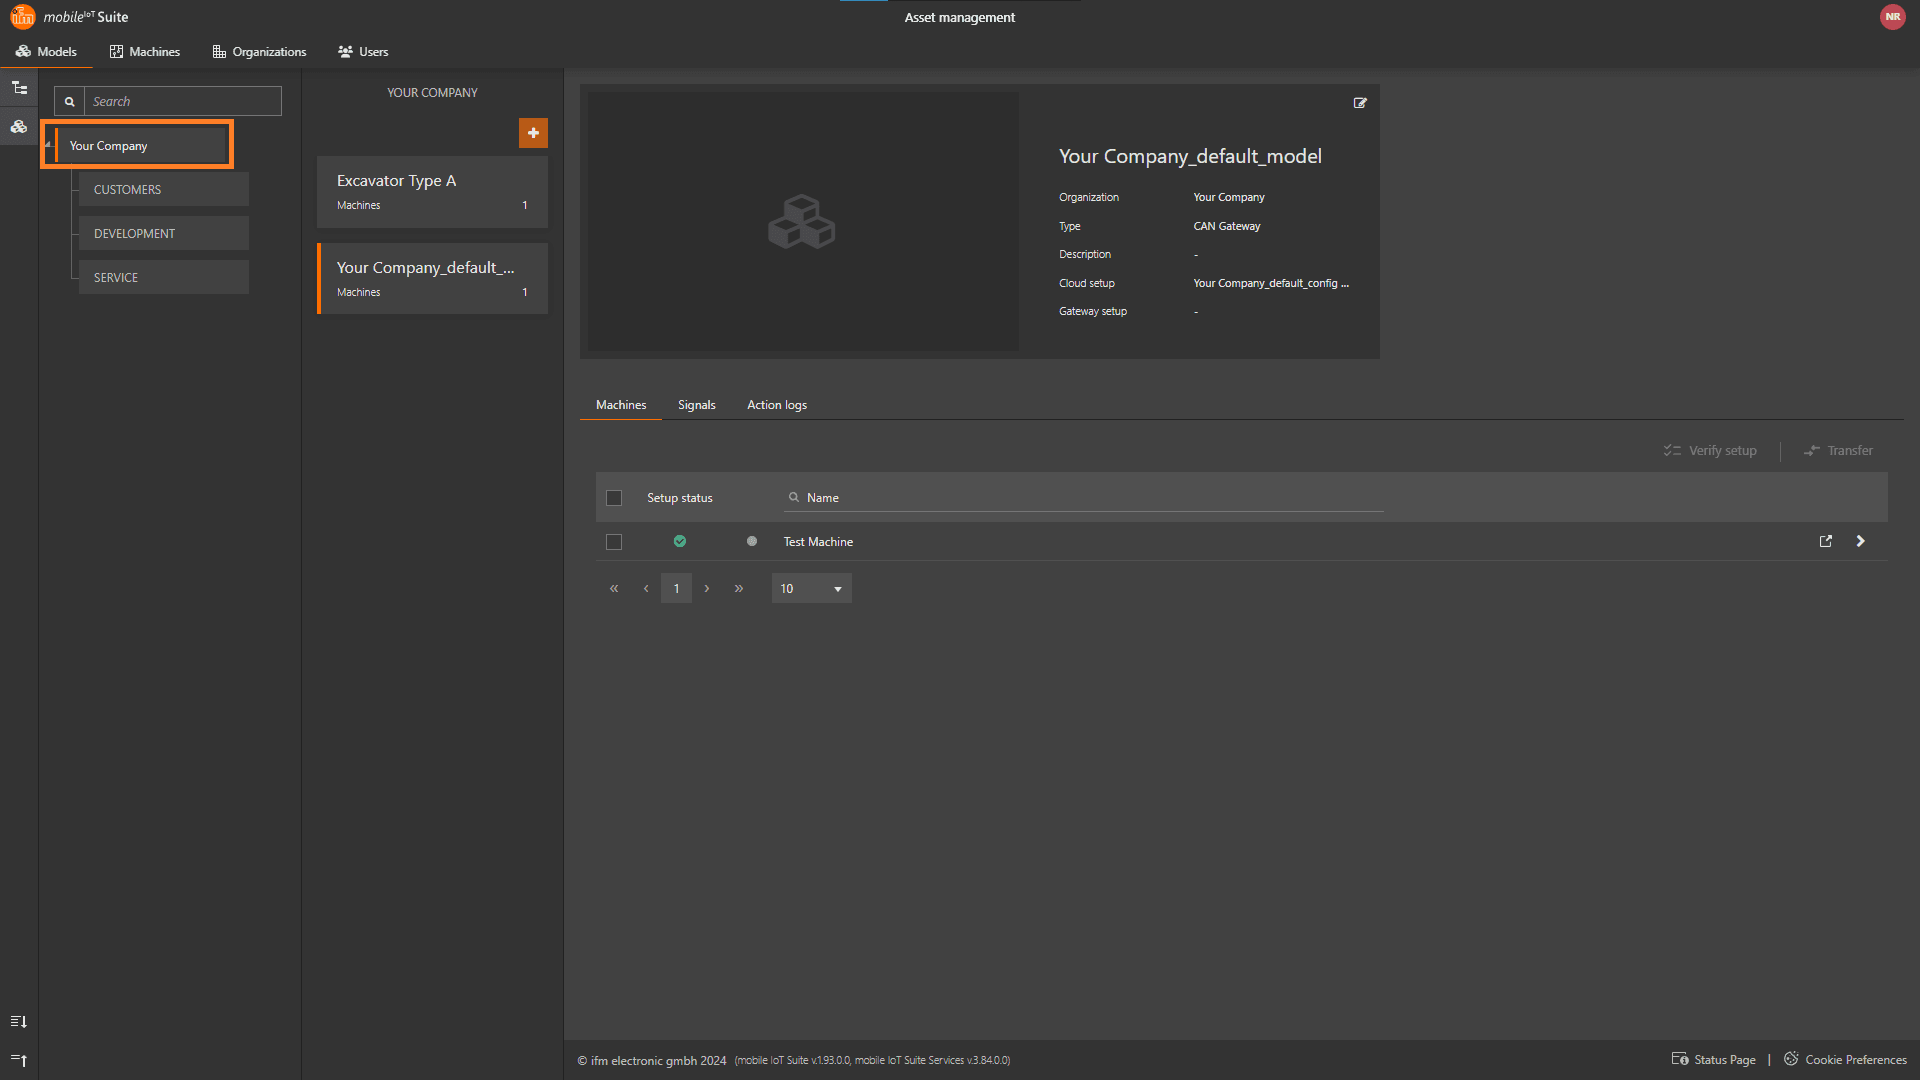
Task: Open the Organizations menu item
Action: (259, 52)
